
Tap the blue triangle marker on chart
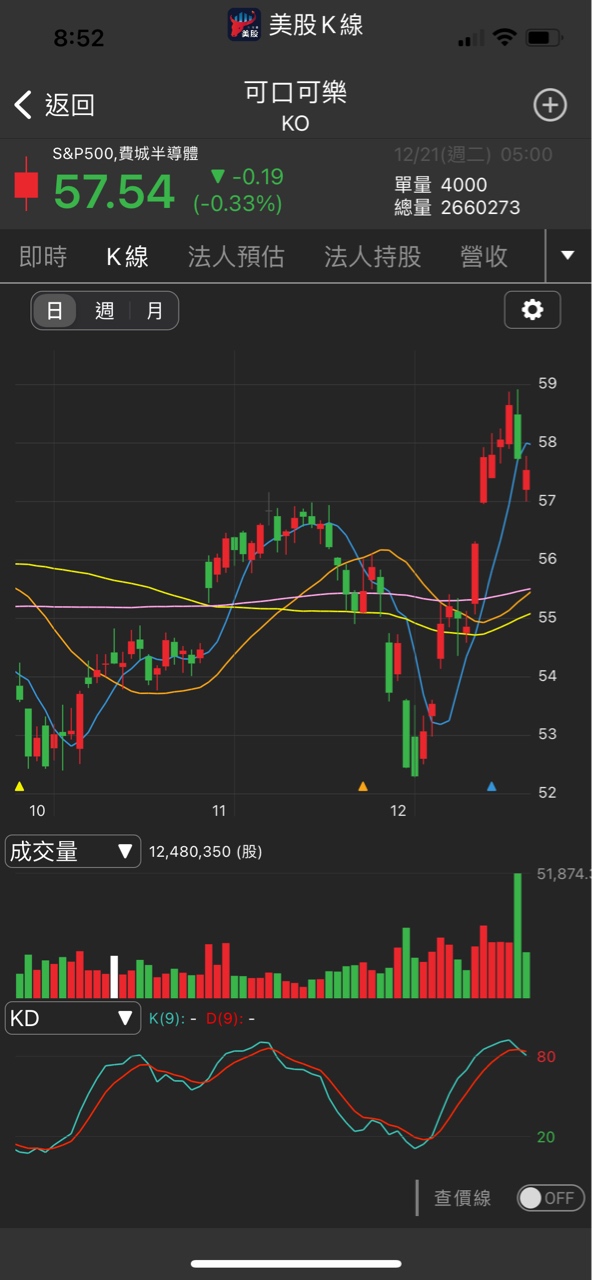(x=491, y=787)
